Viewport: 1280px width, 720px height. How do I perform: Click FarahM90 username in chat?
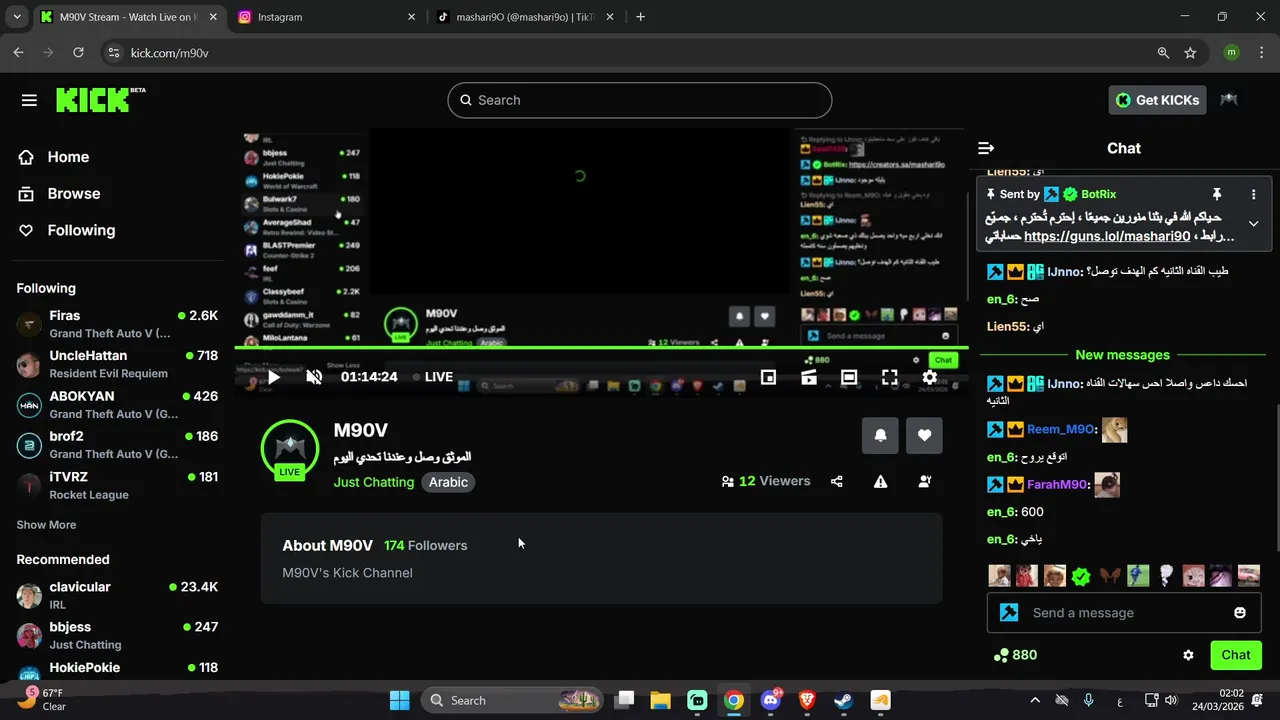pos(1057,485)
